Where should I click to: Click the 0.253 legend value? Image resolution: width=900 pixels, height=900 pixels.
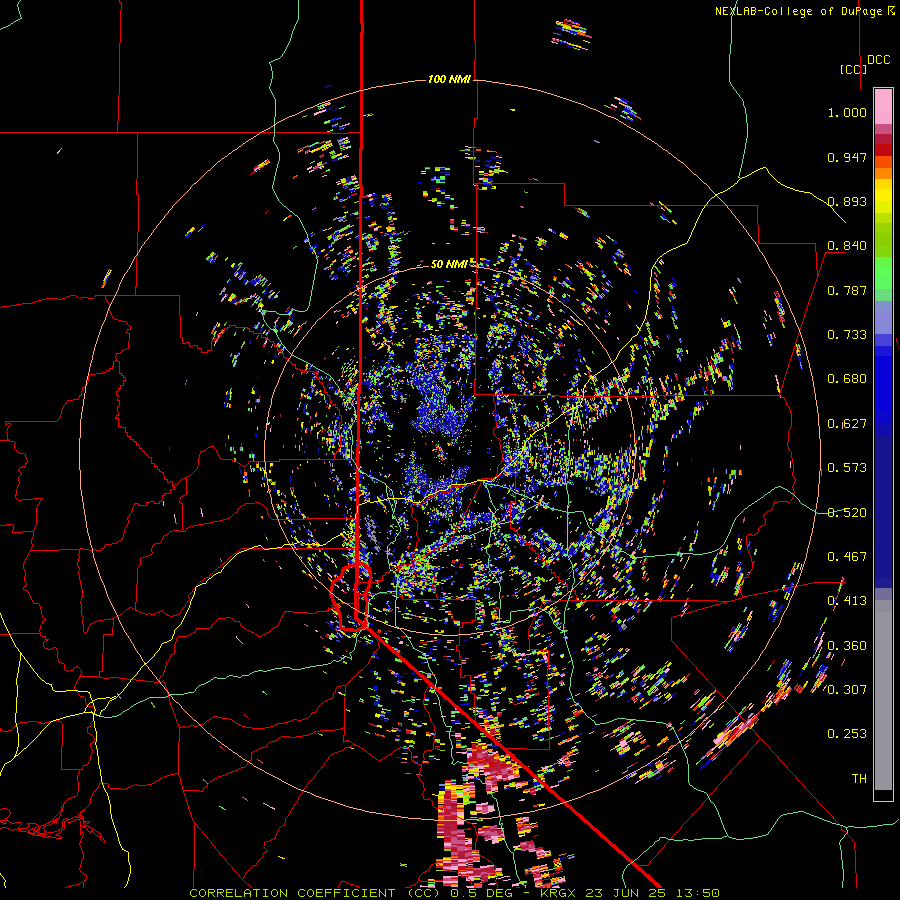pyautogui.click(x=847, y=734)
